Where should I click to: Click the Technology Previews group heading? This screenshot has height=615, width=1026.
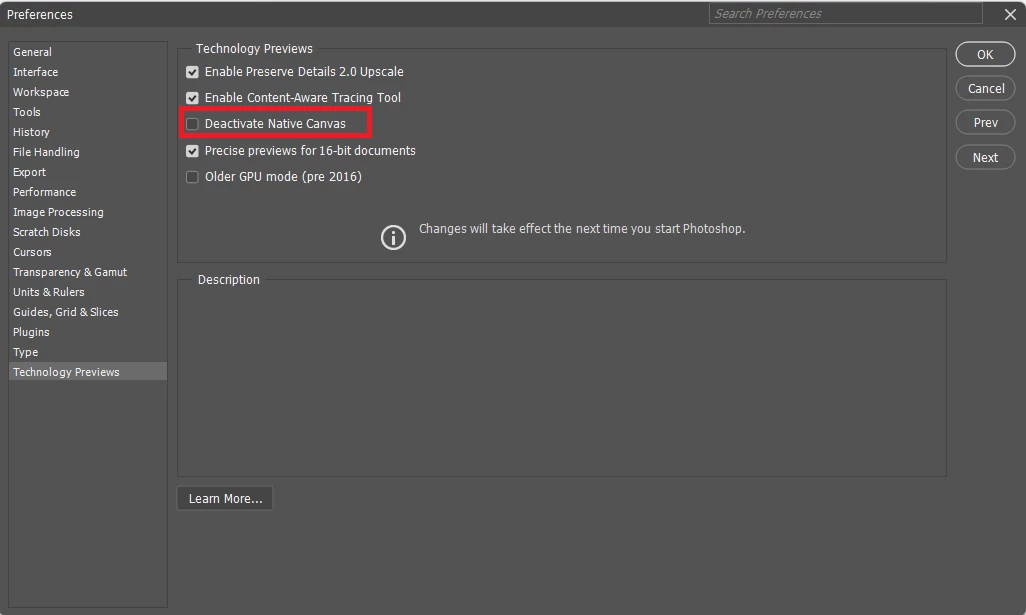pos(254,48)
